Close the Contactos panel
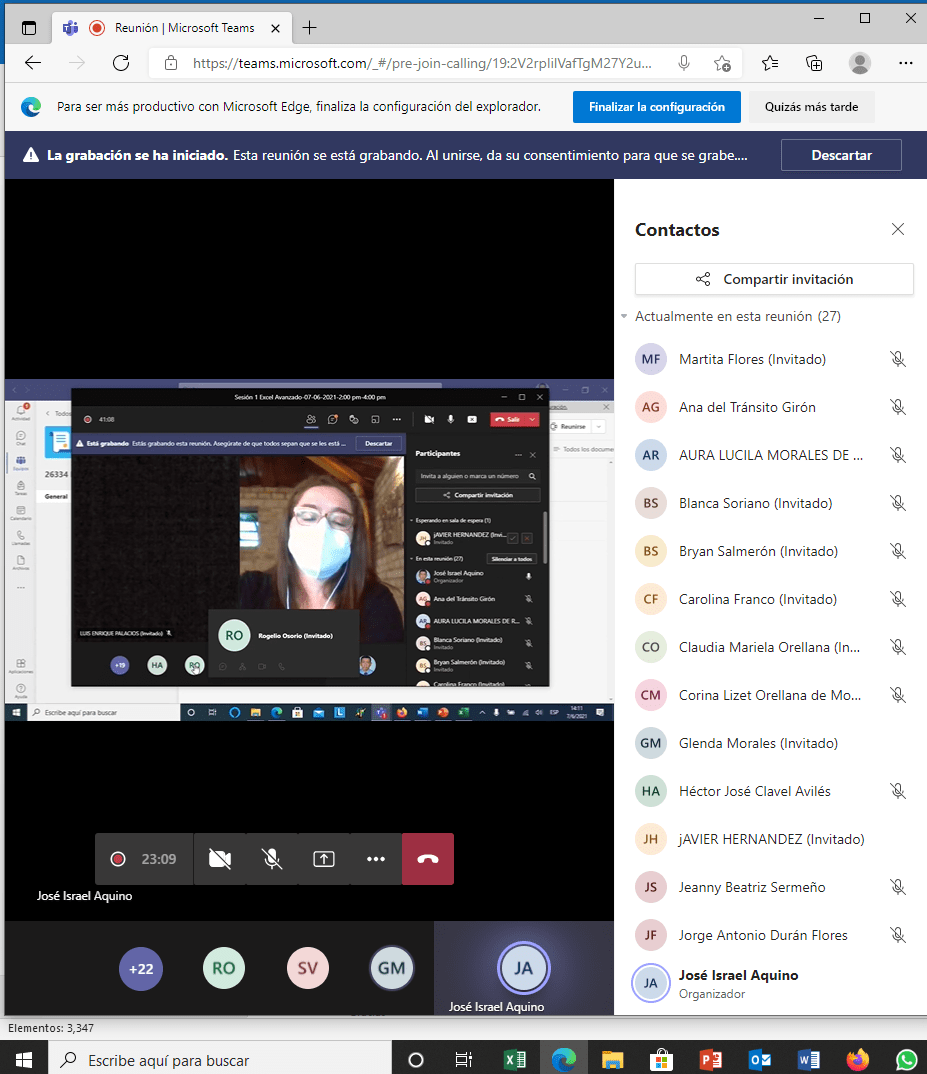 click(x=898, y=229)
